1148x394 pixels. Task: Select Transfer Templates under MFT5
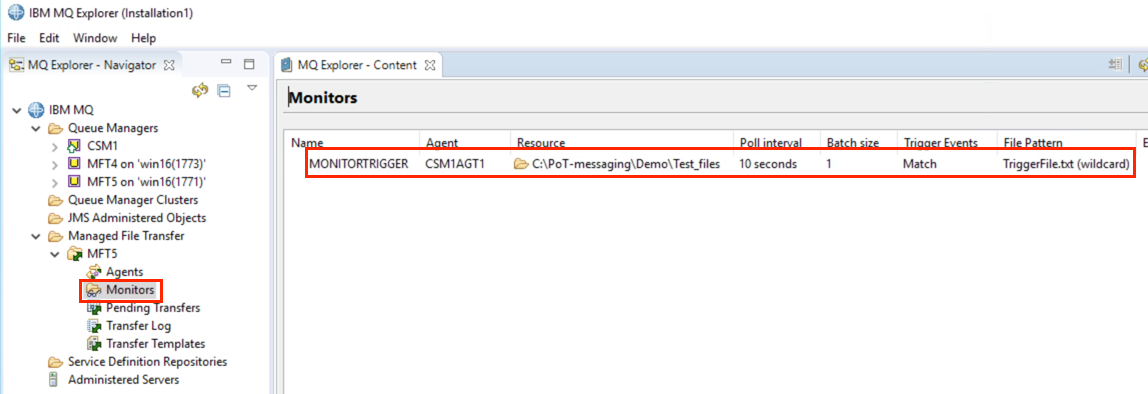[x=155, y=343]
